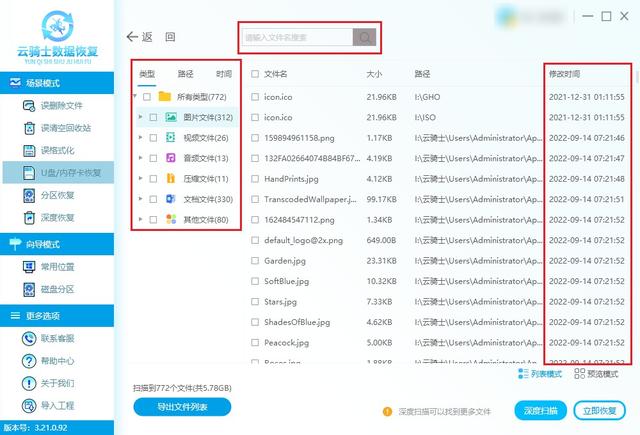The height and width of the screenshot is (435, 640).
Task: Click 所有类型 yellow folder icon
Action: click(x=165, y=96)
